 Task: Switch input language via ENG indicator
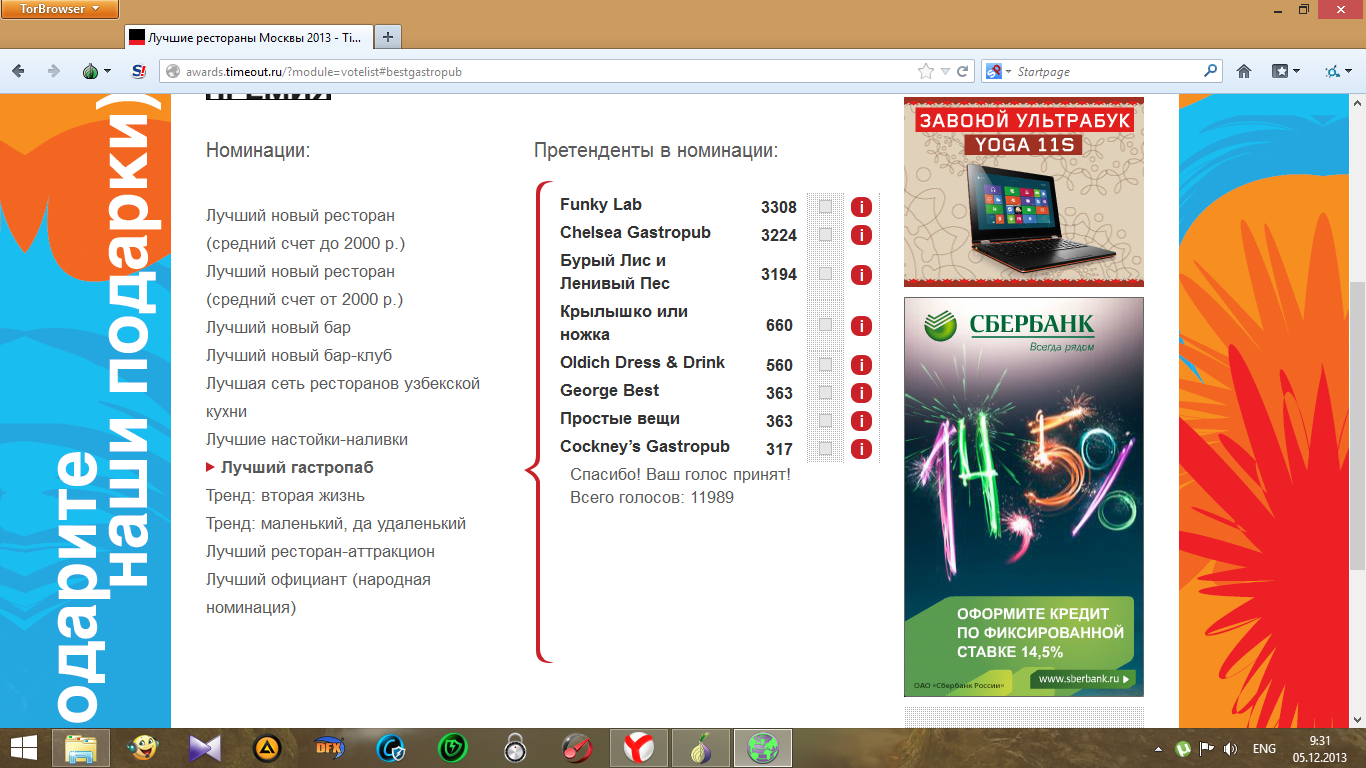(x=1264, y=748)
